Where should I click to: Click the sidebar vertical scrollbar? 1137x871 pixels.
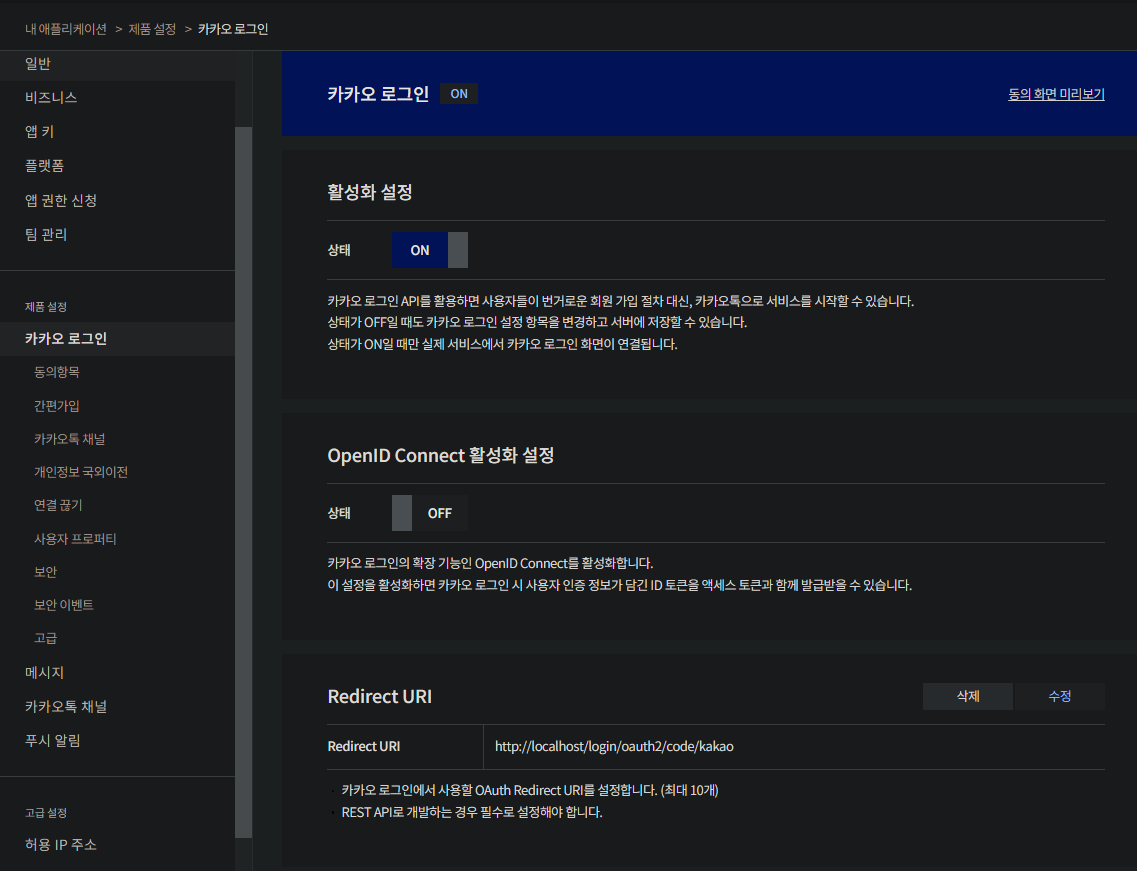244,482
